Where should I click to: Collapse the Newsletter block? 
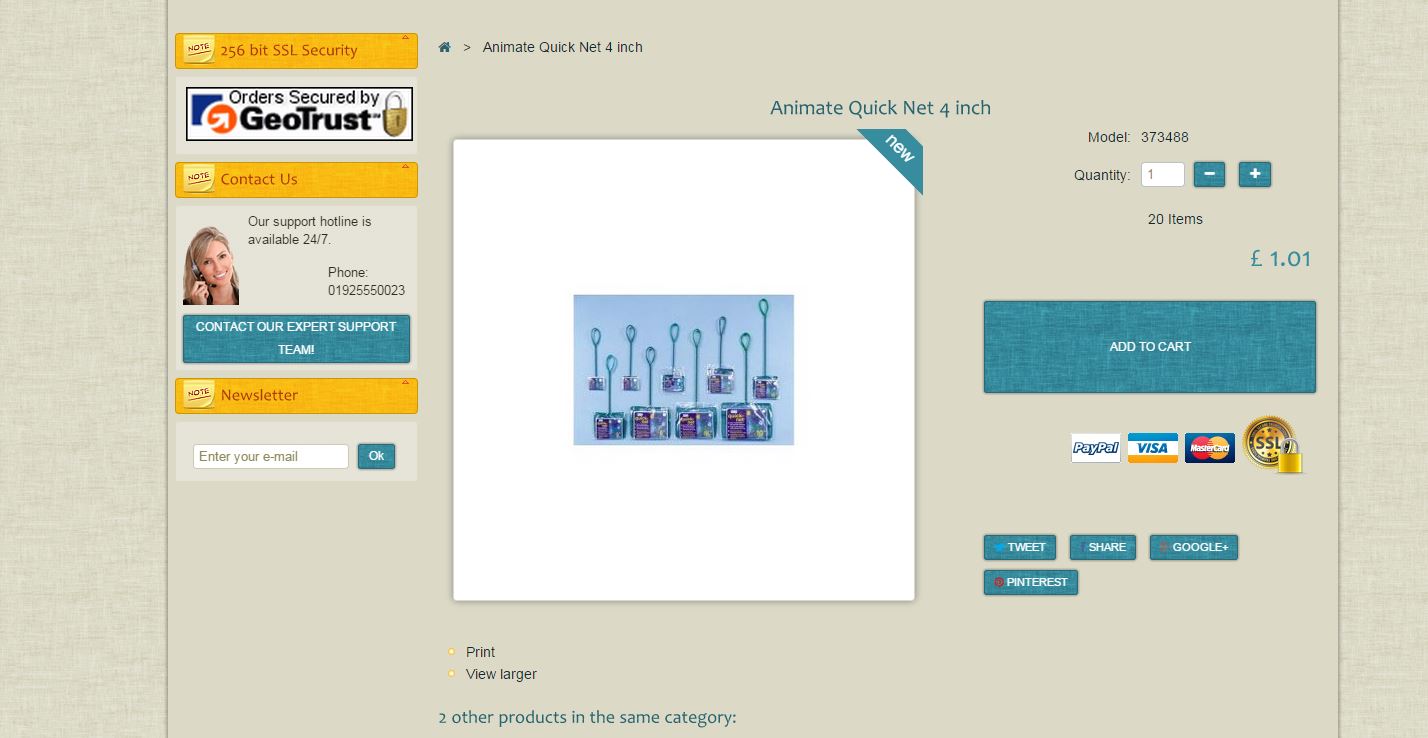coord(405,382)
